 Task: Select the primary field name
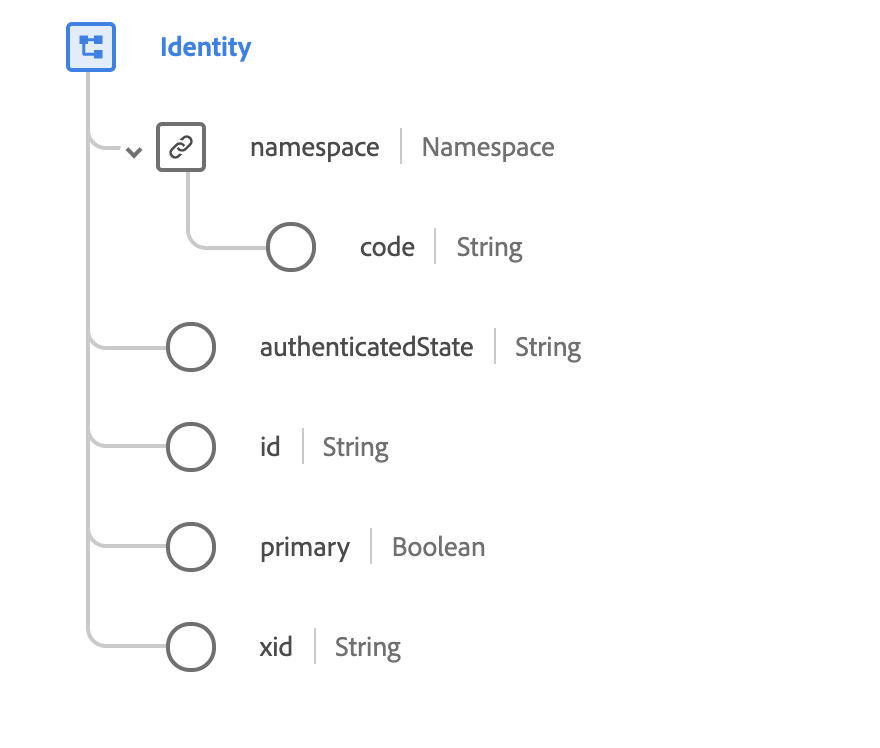click(x=305, y=547)
